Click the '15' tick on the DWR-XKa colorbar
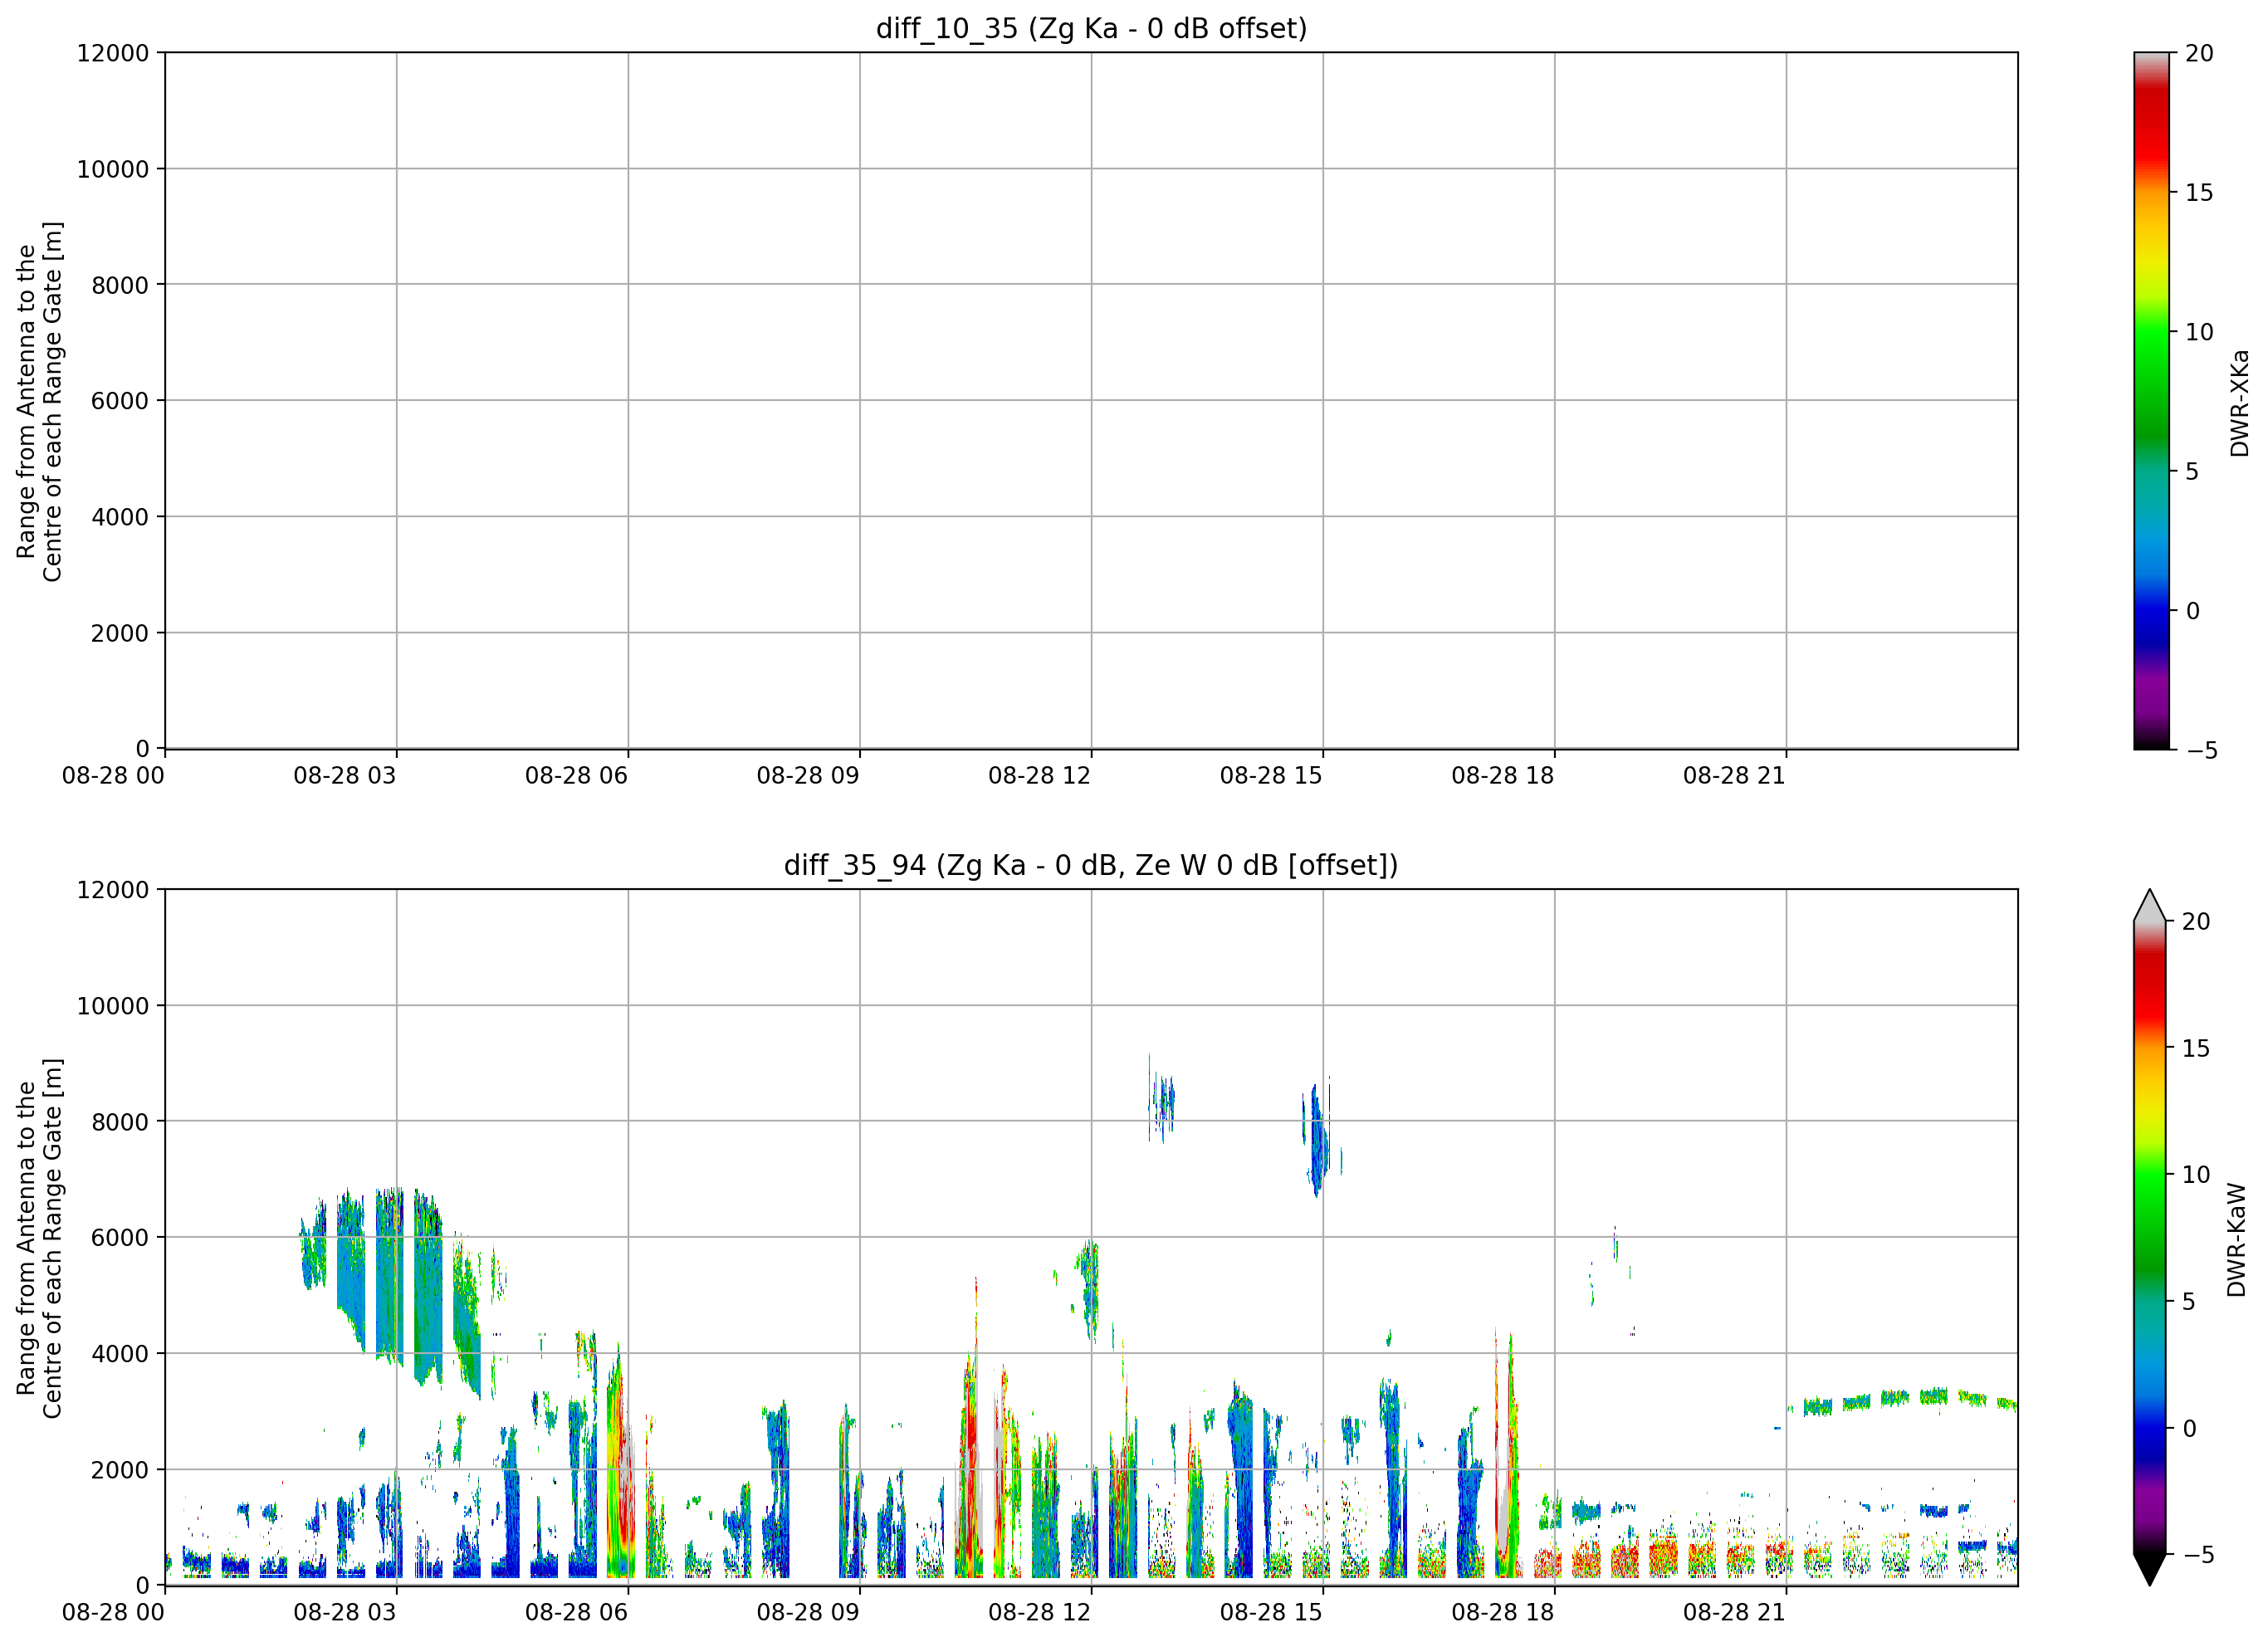The image size is (2268, 1642). click(x=2199, y=193)
